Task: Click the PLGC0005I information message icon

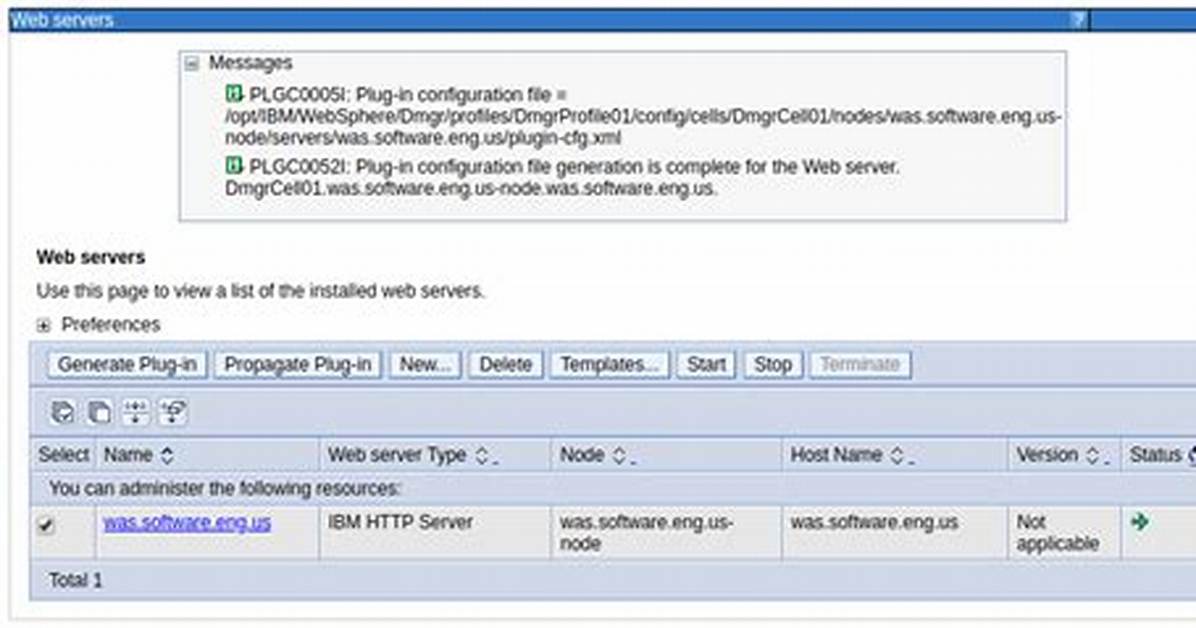Action: 233,94
